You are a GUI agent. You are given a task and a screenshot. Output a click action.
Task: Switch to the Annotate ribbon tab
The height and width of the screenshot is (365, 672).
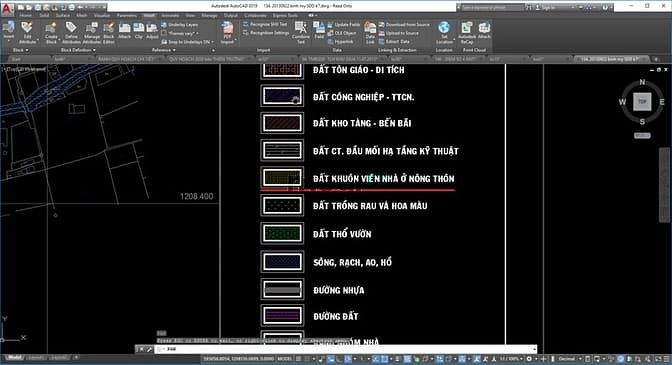click(x=170, y=15)
